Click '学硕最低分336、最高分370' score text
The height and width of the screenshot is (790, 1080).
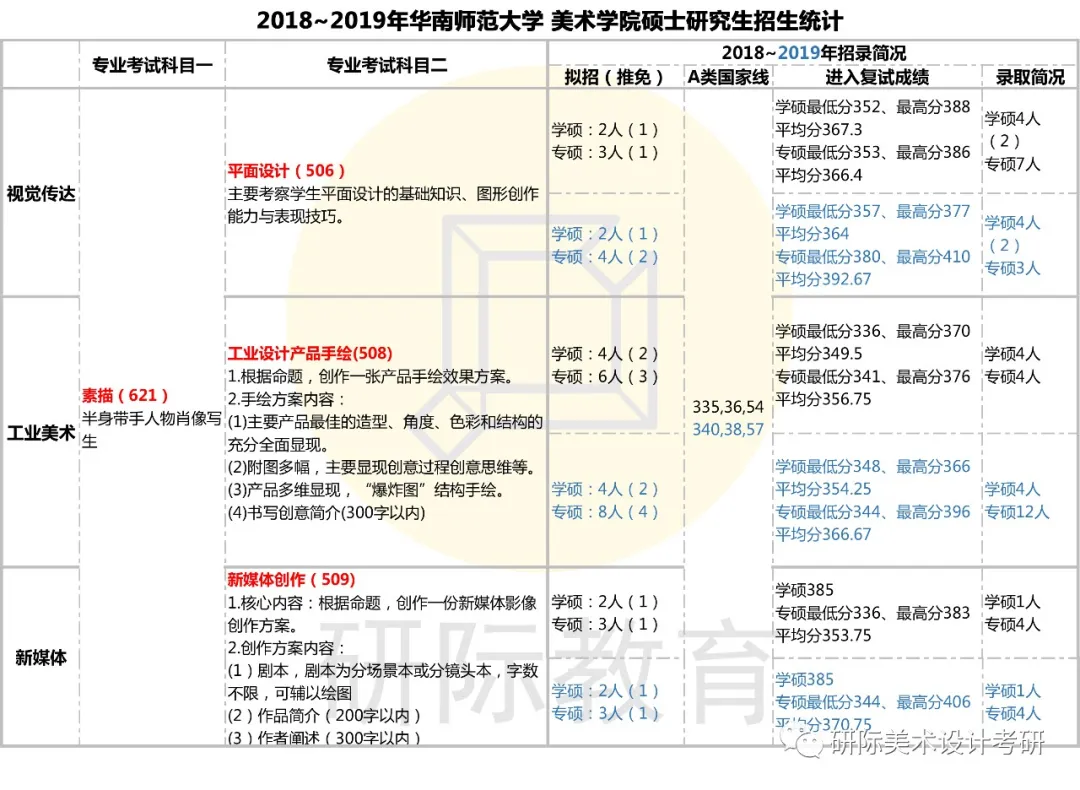873,331
